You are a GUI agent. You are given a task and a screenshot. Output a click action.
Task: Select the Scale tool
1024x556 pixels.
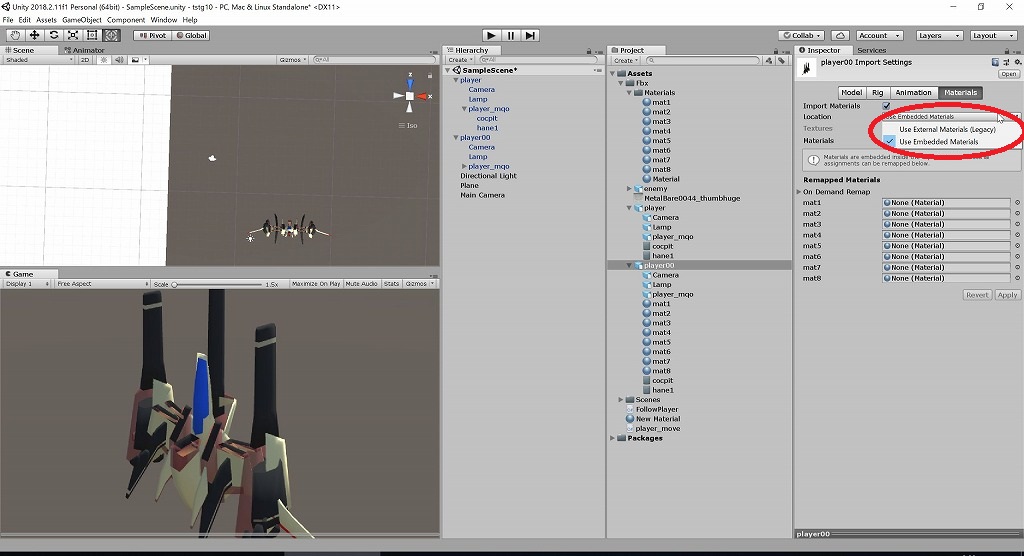pyautogui.click(x=72, y=35)
